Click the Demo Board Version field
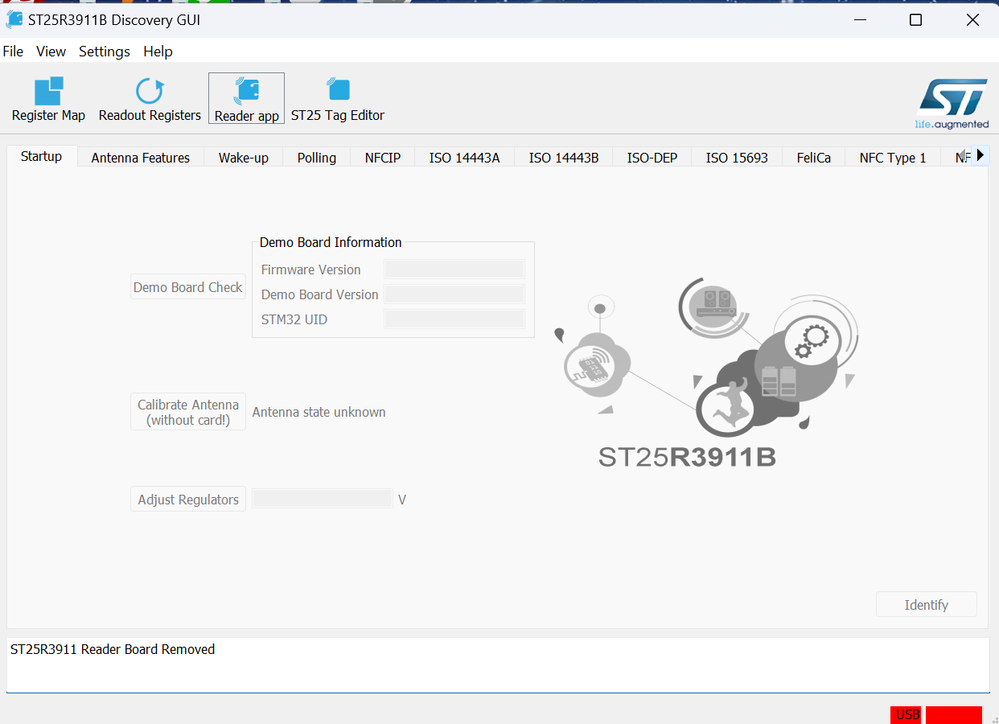This screenshot has width=999, height=724. coord(454,294)
